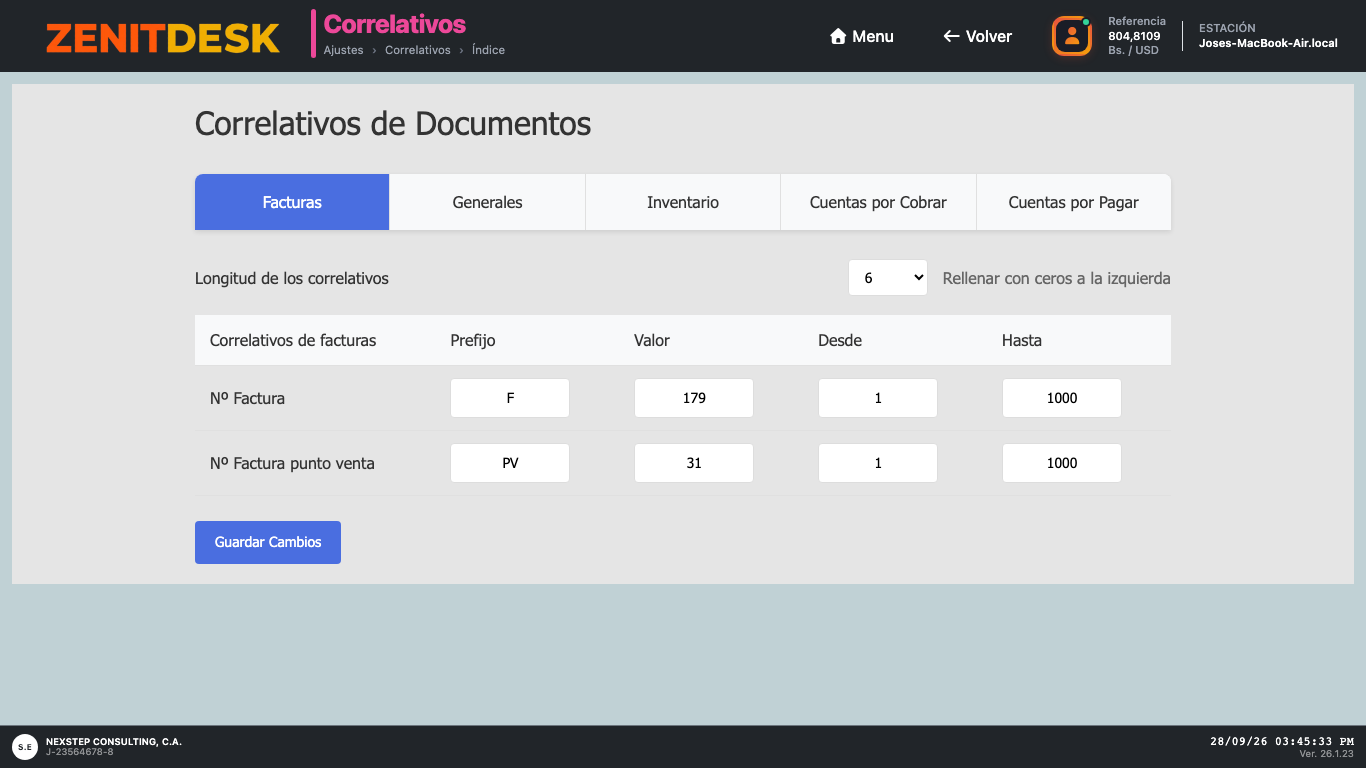
Task: Click the Desde column header
Action: click(x=840, y=340)
